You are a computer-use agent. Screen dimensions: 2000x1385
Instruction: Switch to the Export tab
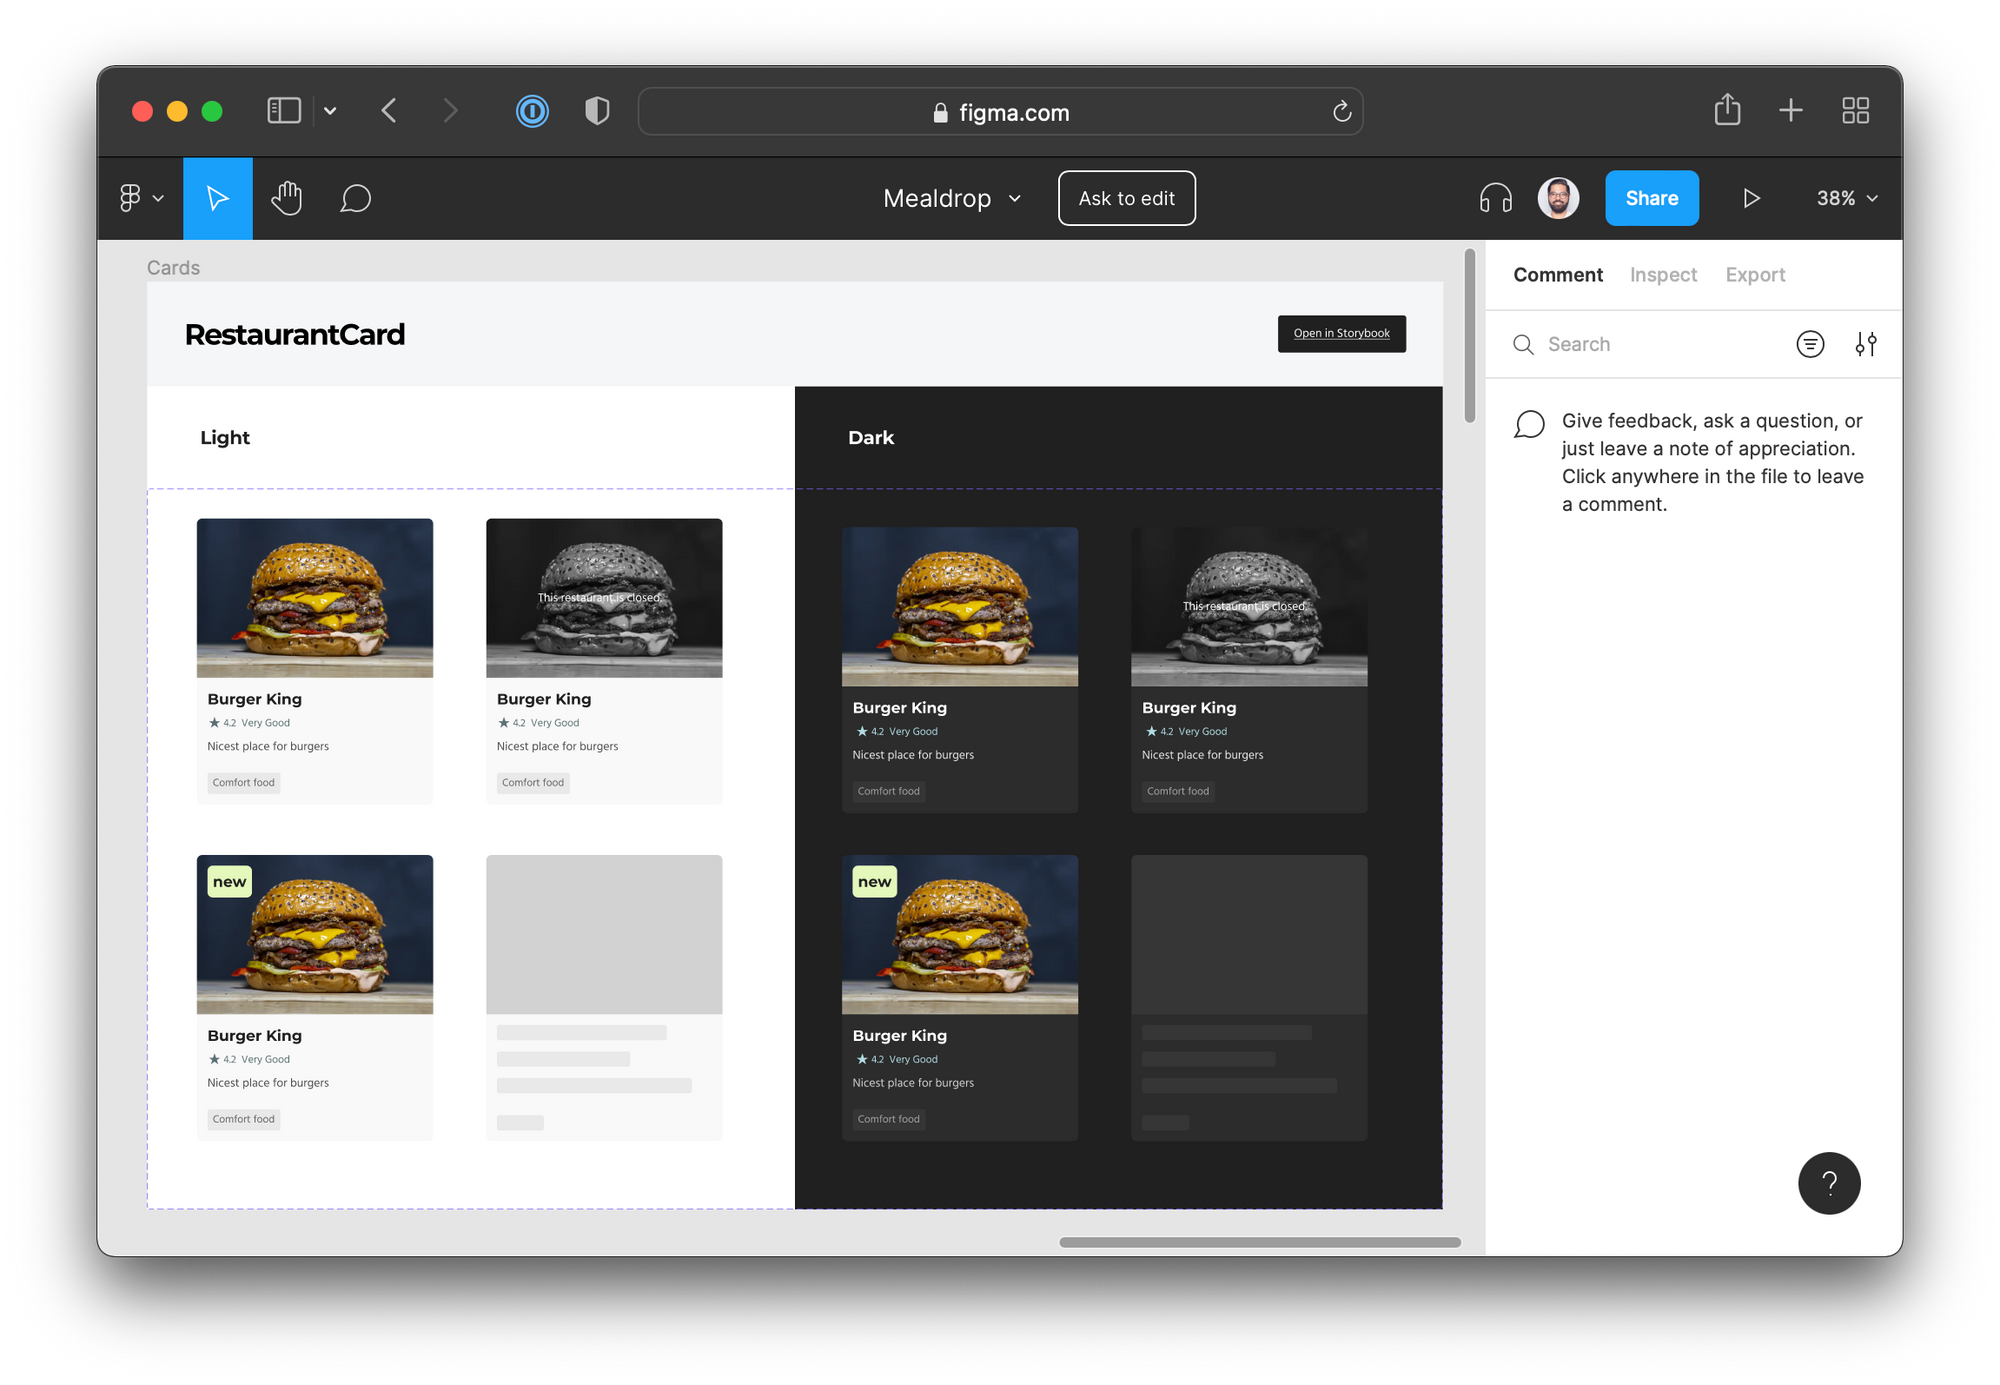(1755, 274)
